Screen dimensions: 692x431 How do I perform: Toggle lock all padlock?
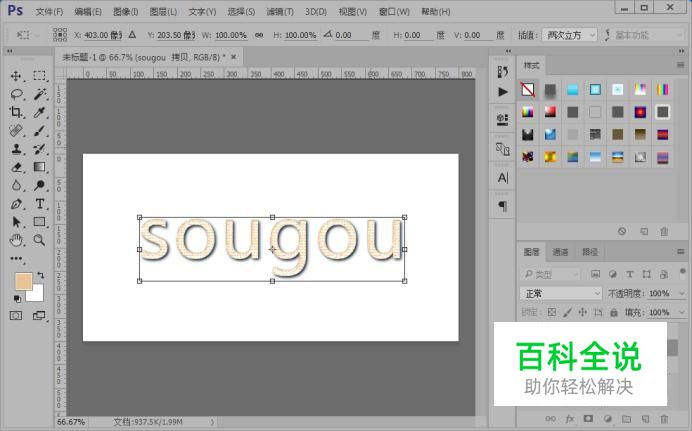613,312
